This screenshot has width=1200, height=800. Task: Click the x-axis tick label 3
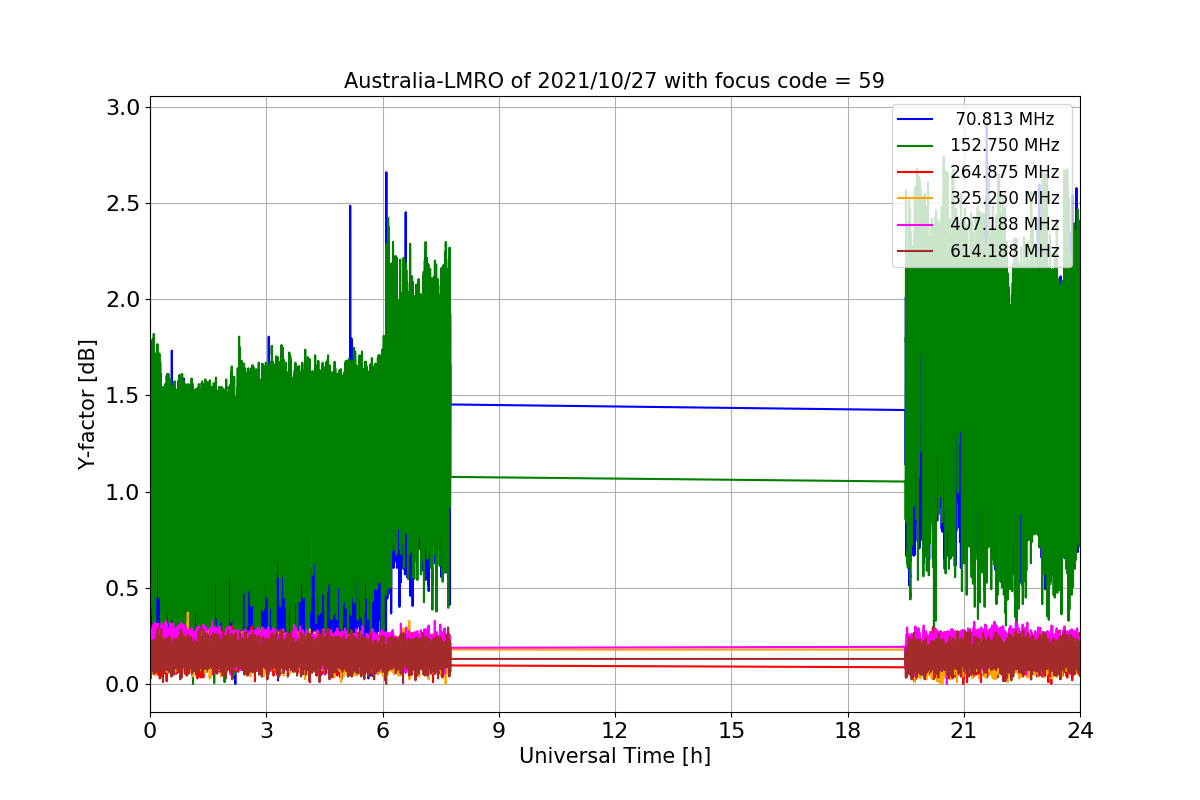(x=266, y=730)
